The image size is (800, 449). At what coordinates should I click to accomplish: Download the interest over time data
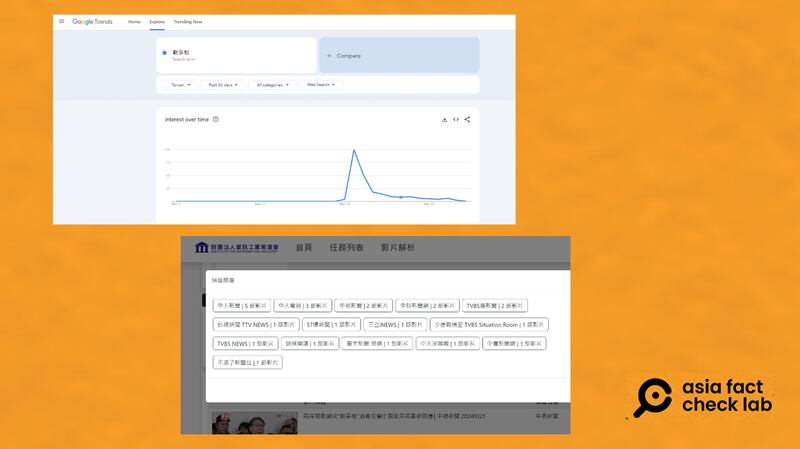pos(444,119)
